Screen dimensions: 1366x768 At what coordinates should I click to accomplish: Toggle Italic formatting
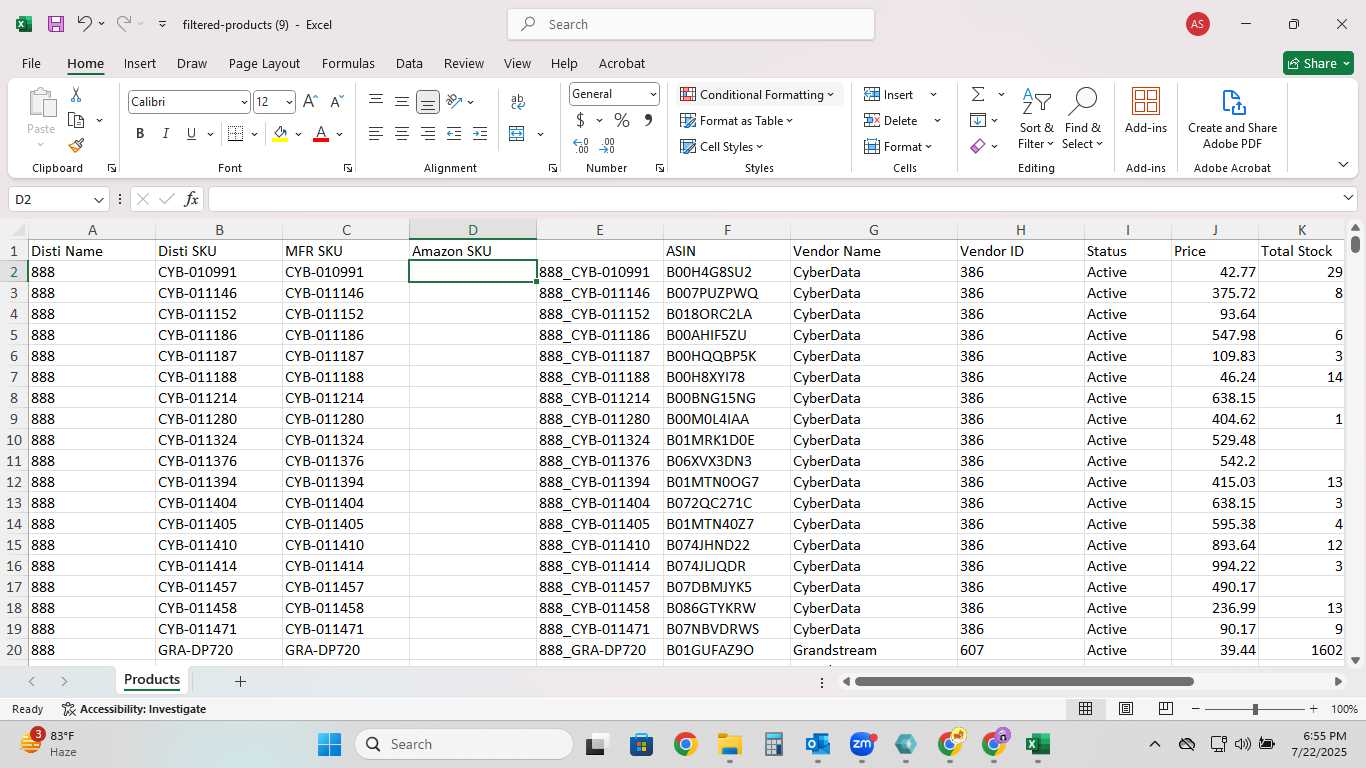(166, 134)
